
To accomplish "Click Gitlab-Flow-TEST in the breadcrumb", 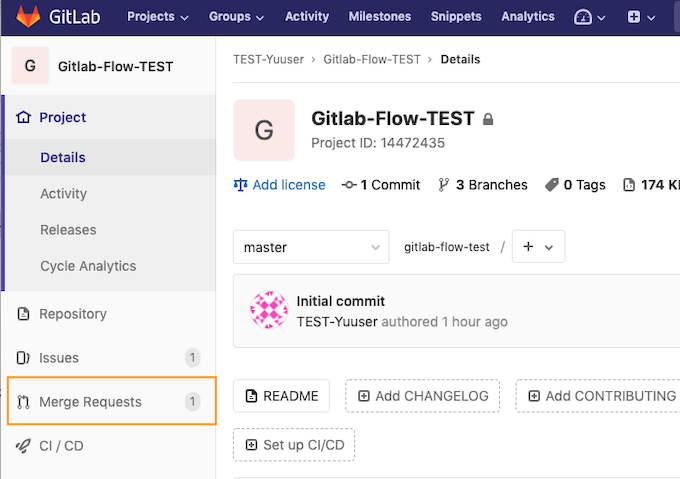I will click(372, 59).
